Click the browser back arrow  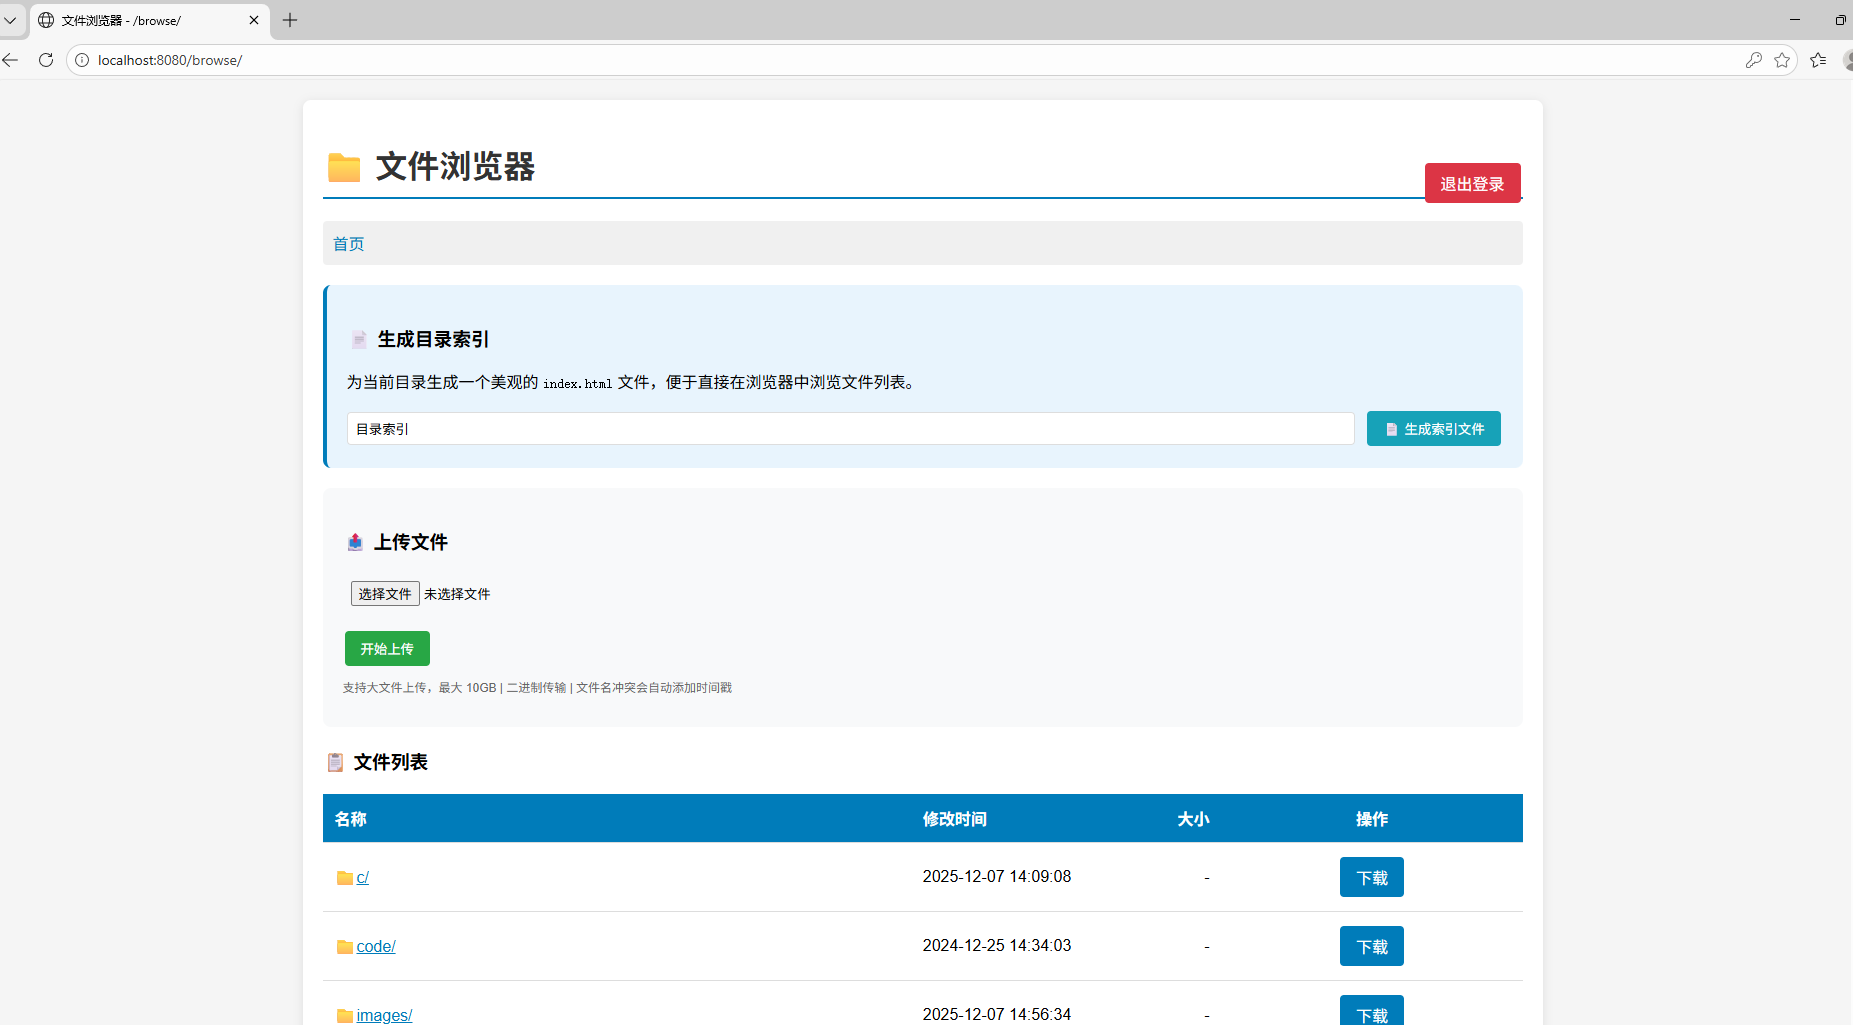coord(11,60)
